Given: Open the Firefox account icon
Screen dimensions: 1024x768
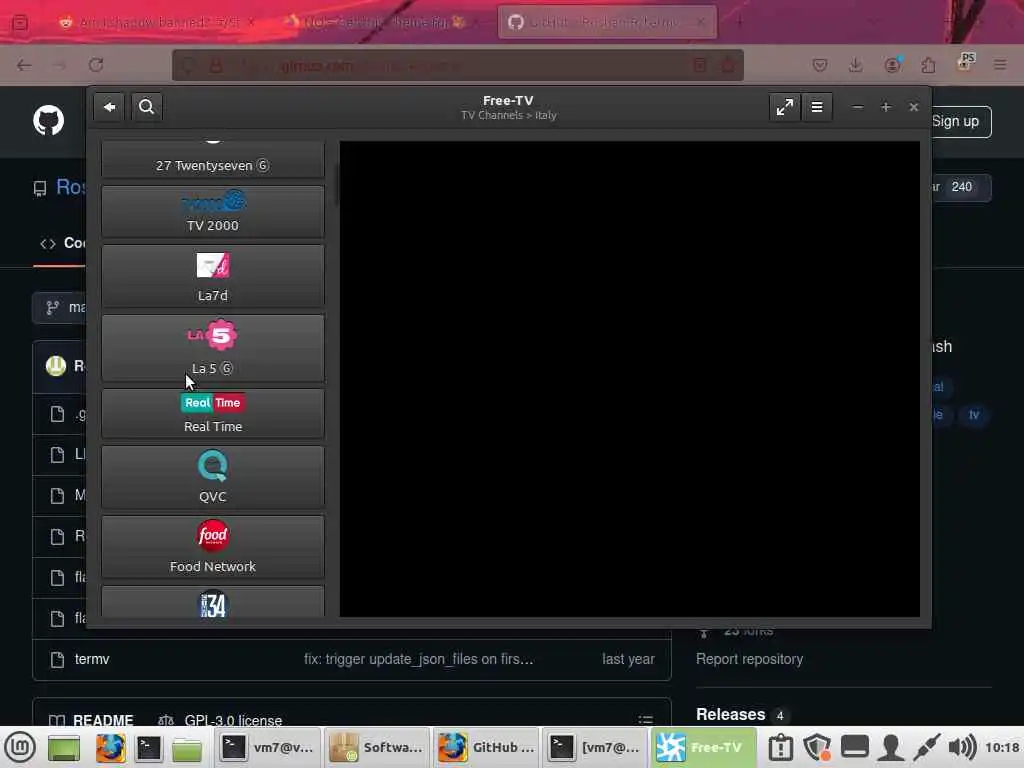Looking at the screenshot, I should pos(892,65).
